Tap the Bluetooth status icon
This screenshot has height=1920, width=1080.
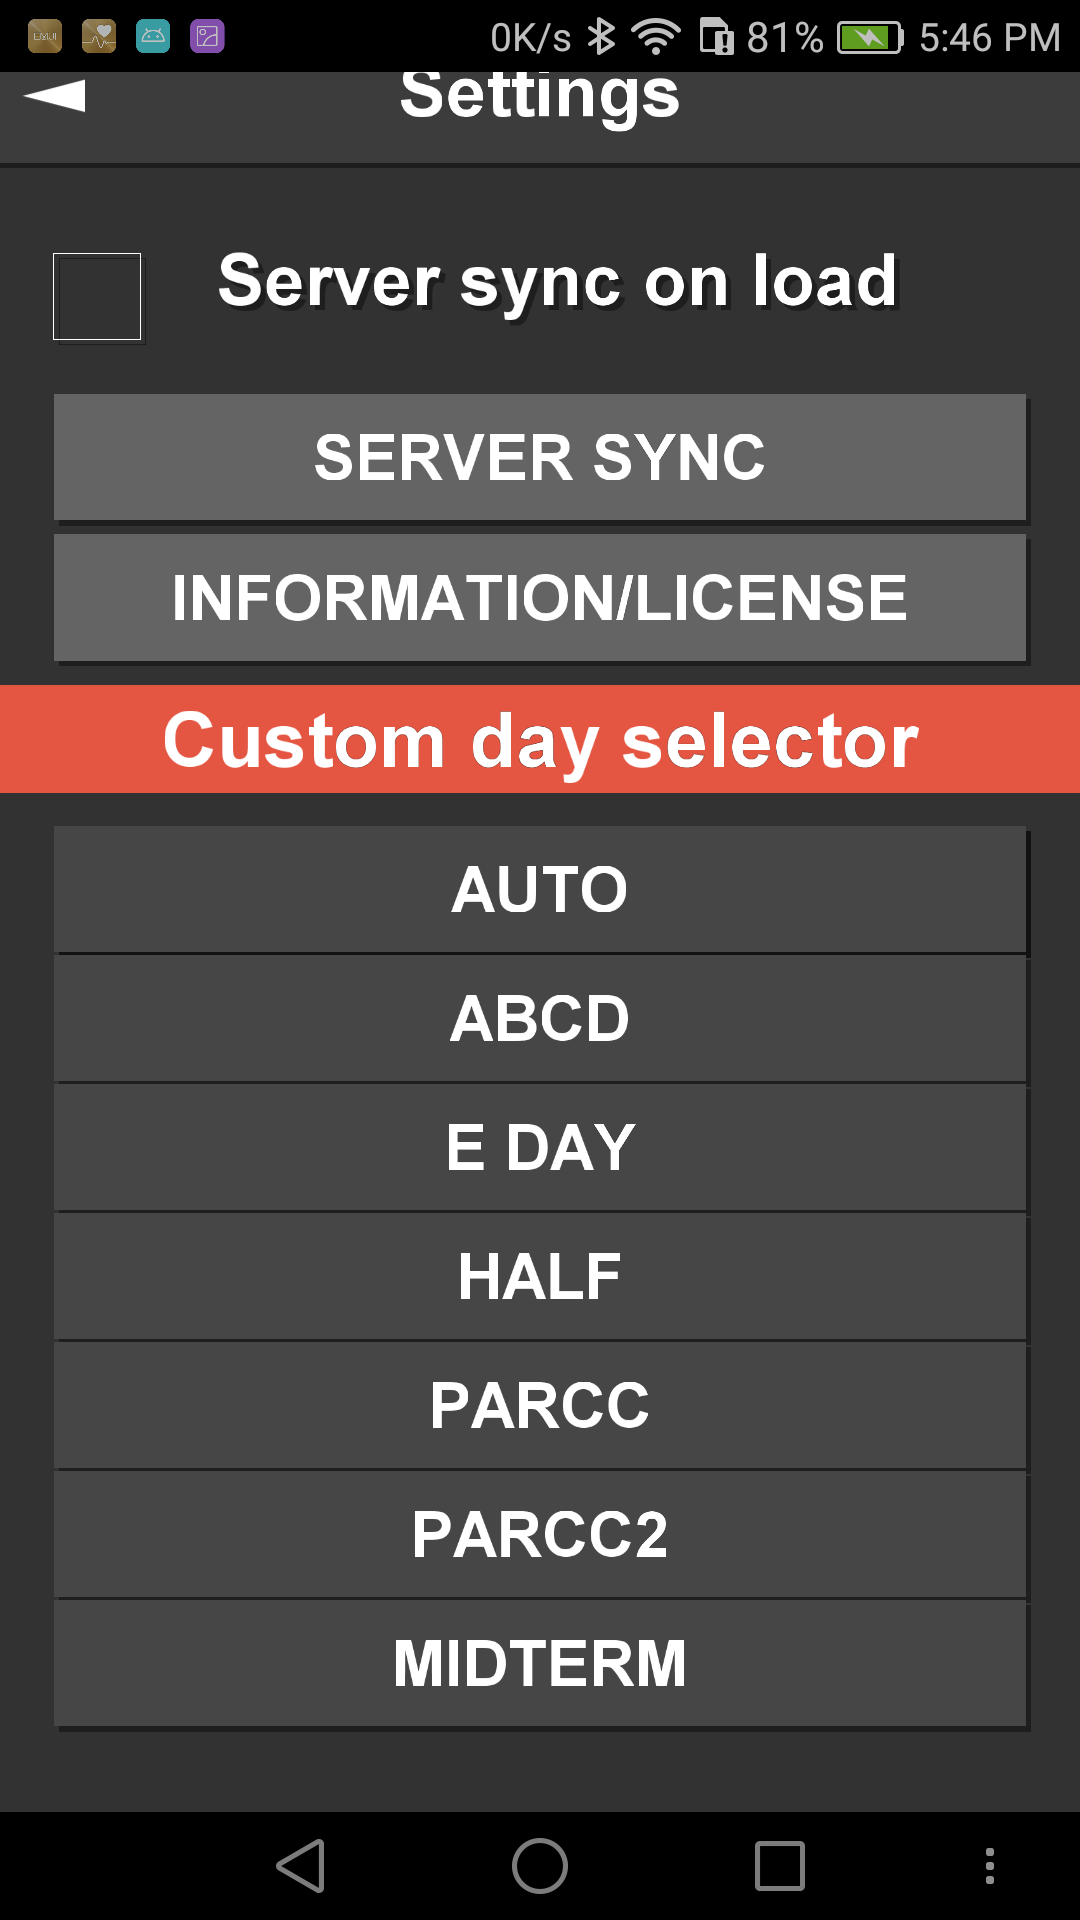601,37
